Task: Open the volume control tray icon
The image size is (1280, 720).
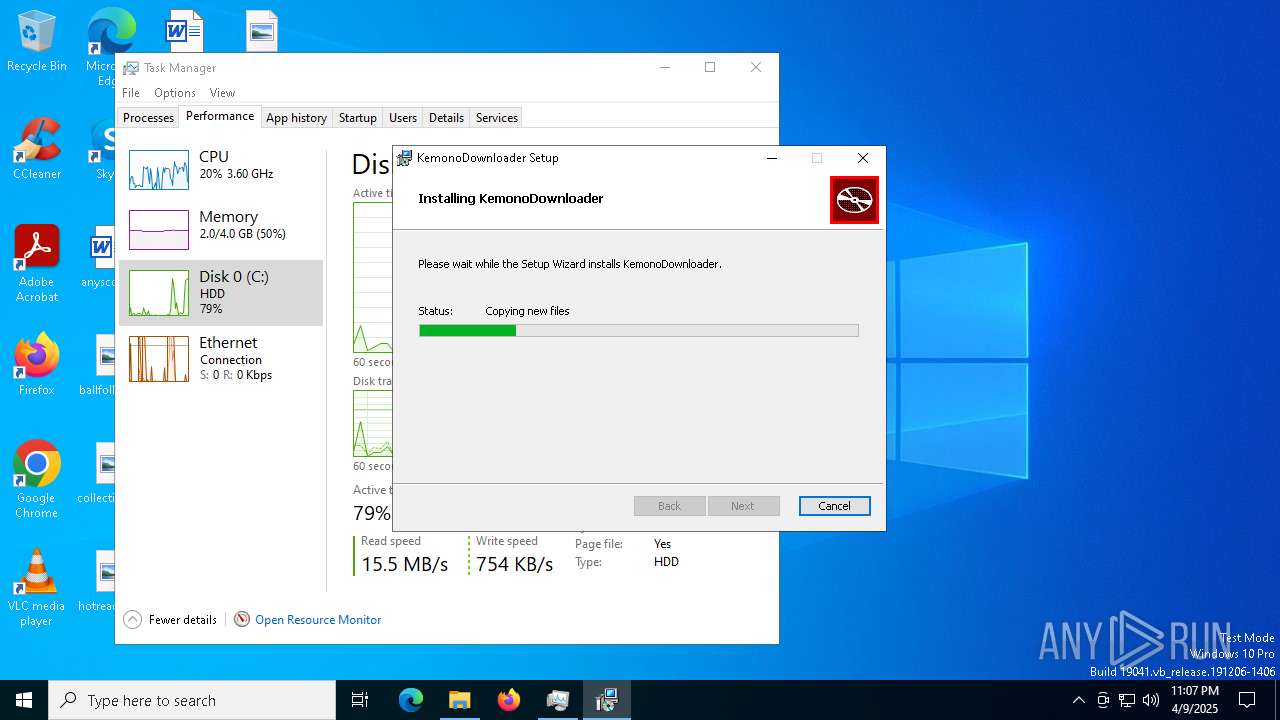Action: [1151, 700]
